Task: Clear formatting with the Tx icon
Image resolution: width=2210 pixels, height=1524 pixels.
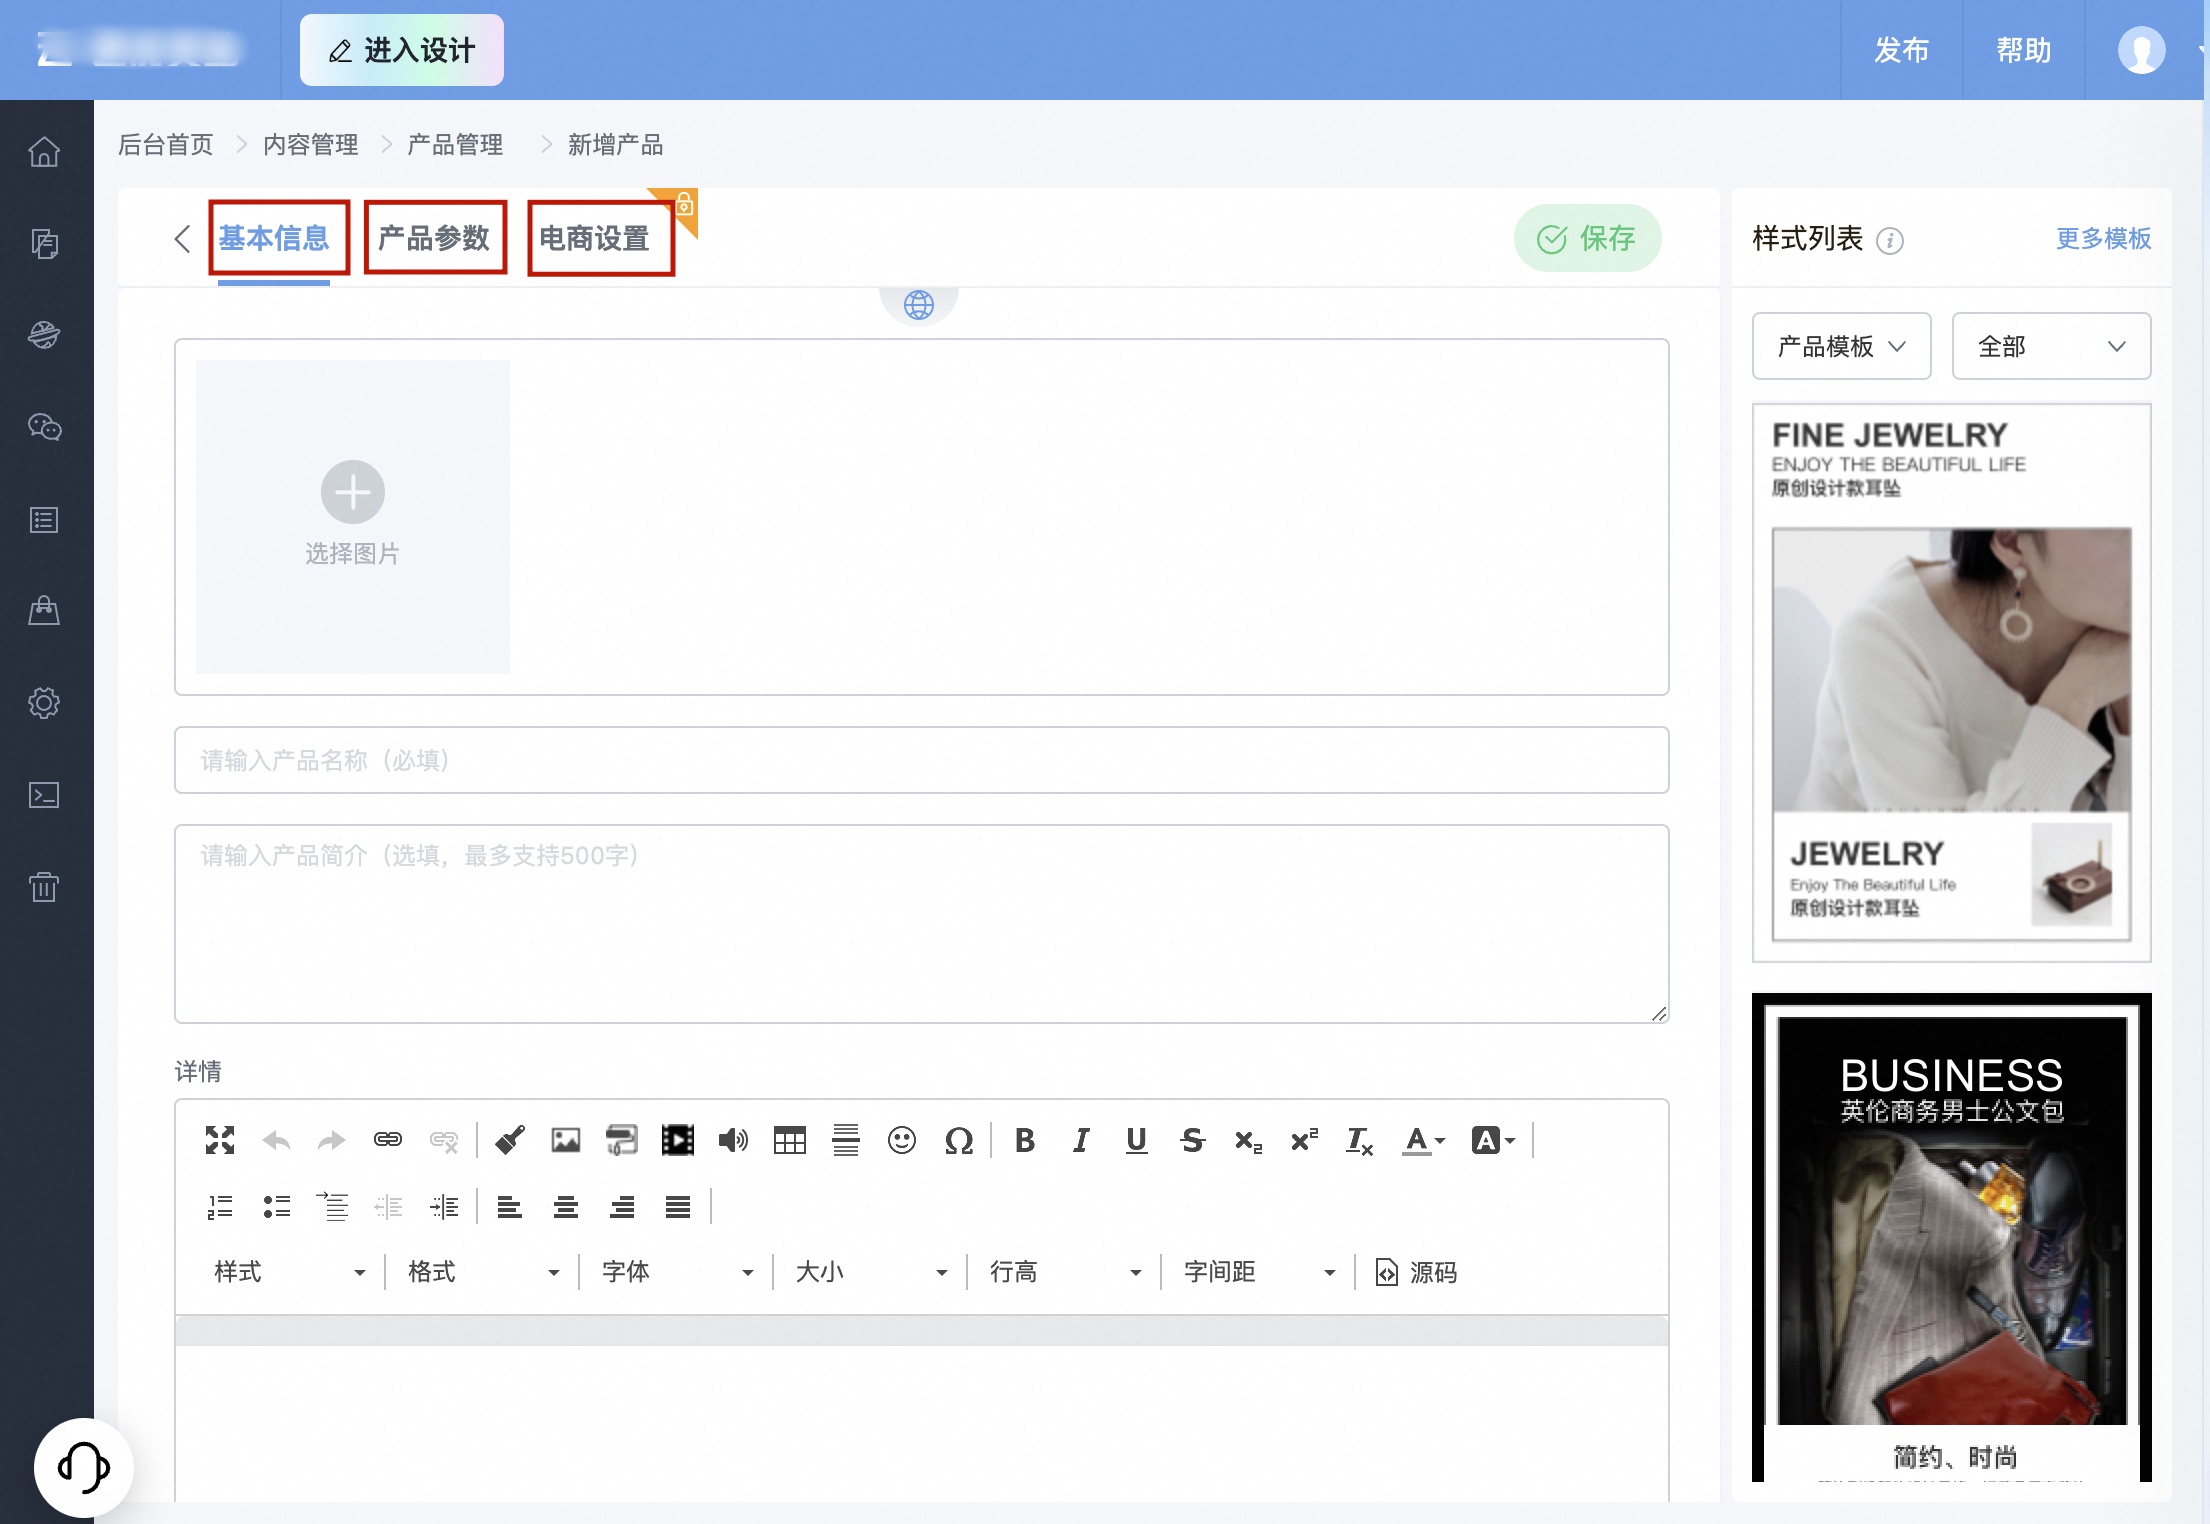Action: pyautogui.click(x=1360, y=1140)
